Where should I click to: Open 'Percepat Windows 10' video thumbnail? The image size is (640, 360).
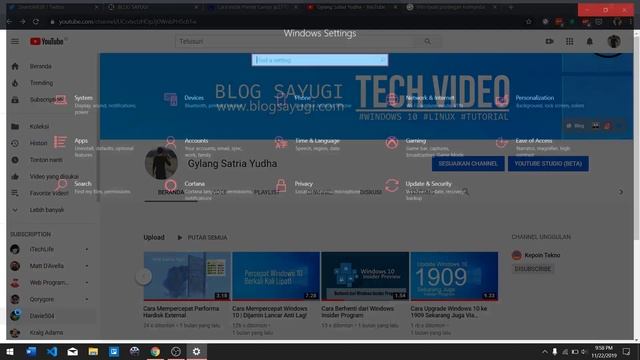(276, 276)
